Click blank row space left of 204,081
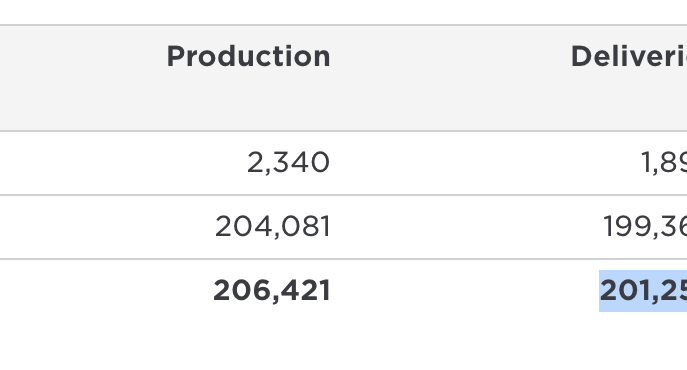 [x=107, y=227]
